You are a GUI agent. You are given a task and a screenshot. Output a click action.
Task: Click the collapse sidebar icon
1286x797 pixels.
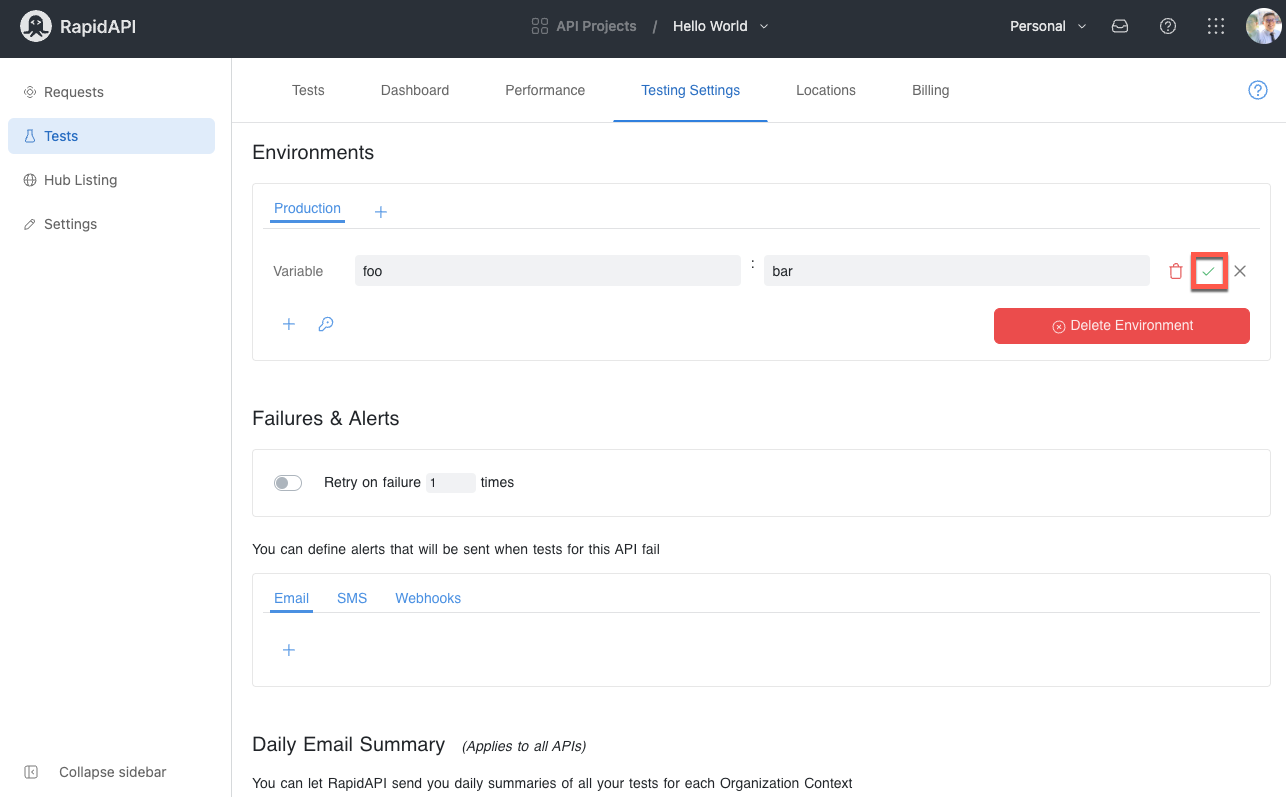(x=31, y=772)
